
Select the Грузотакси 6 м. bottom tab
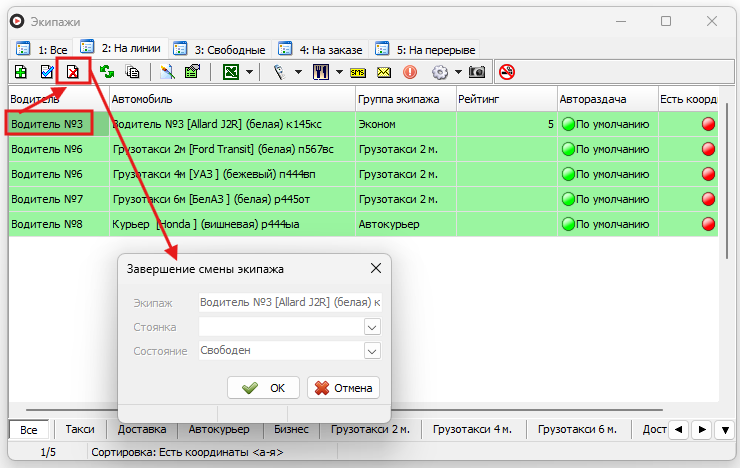[x=577, y=430]
